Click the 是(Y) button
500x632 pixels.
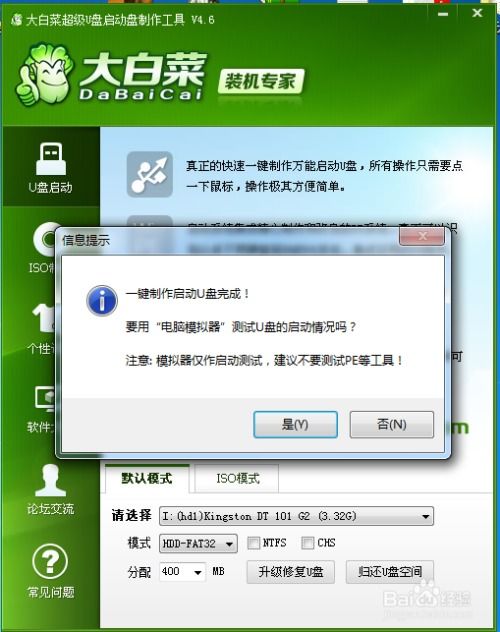pos(295,424)
